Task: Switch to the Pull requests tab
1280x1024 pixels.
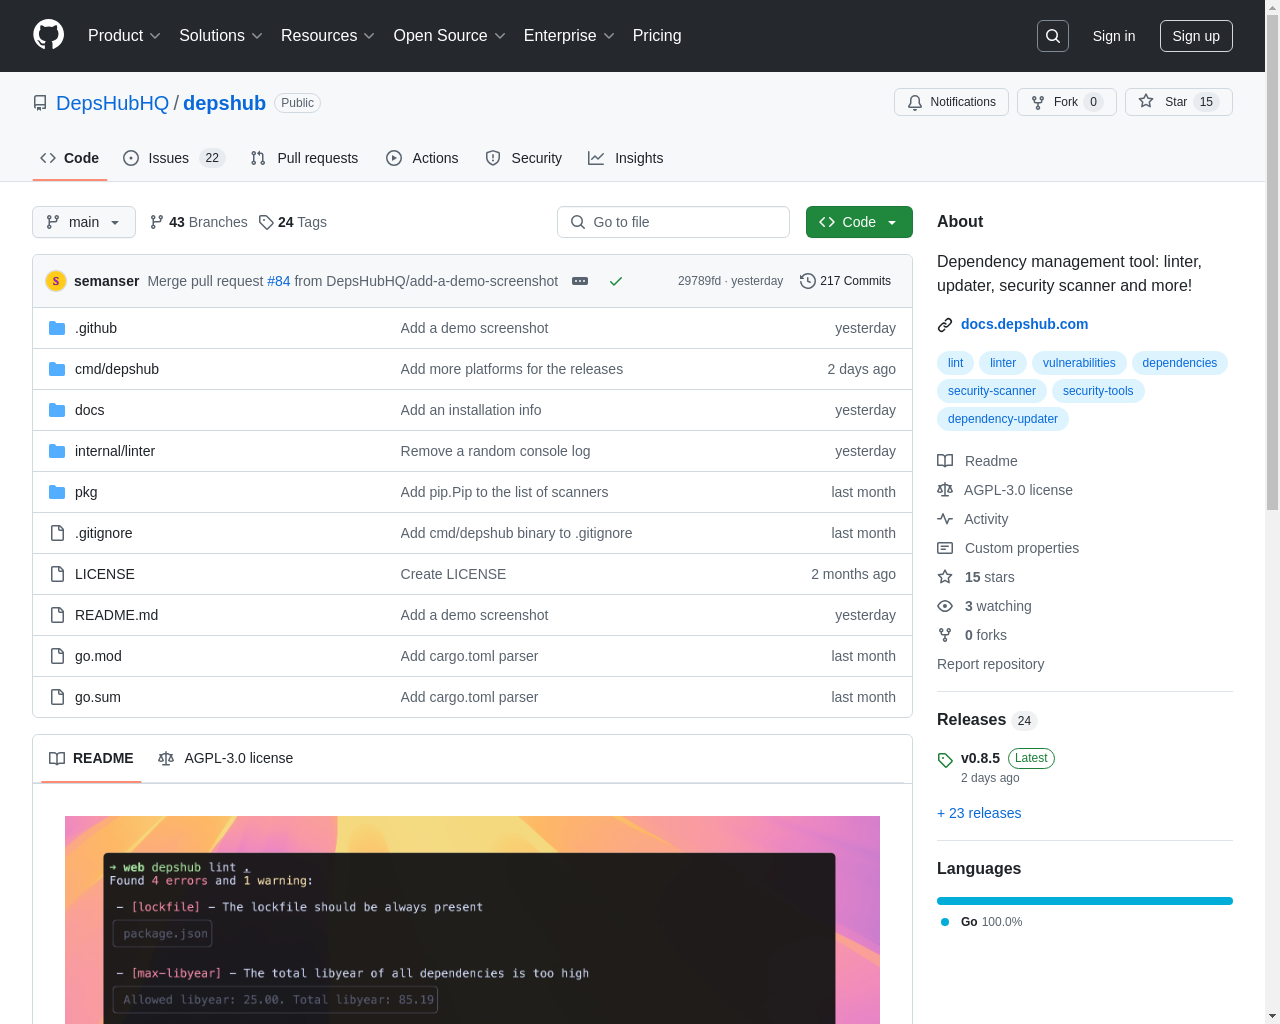Action: tap(304, 158)
